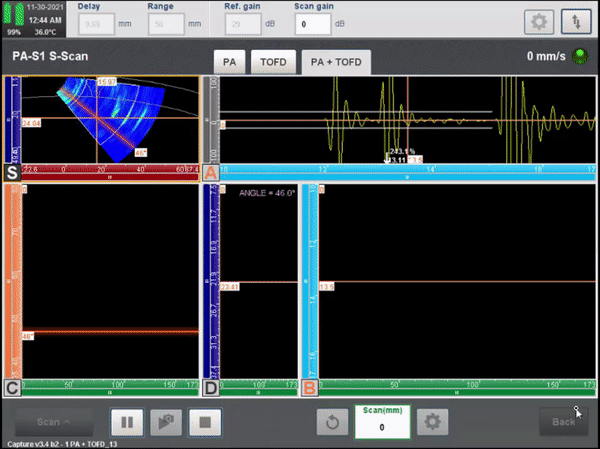Click the C-scan orange vertical ruler

(x=13, y=281)
